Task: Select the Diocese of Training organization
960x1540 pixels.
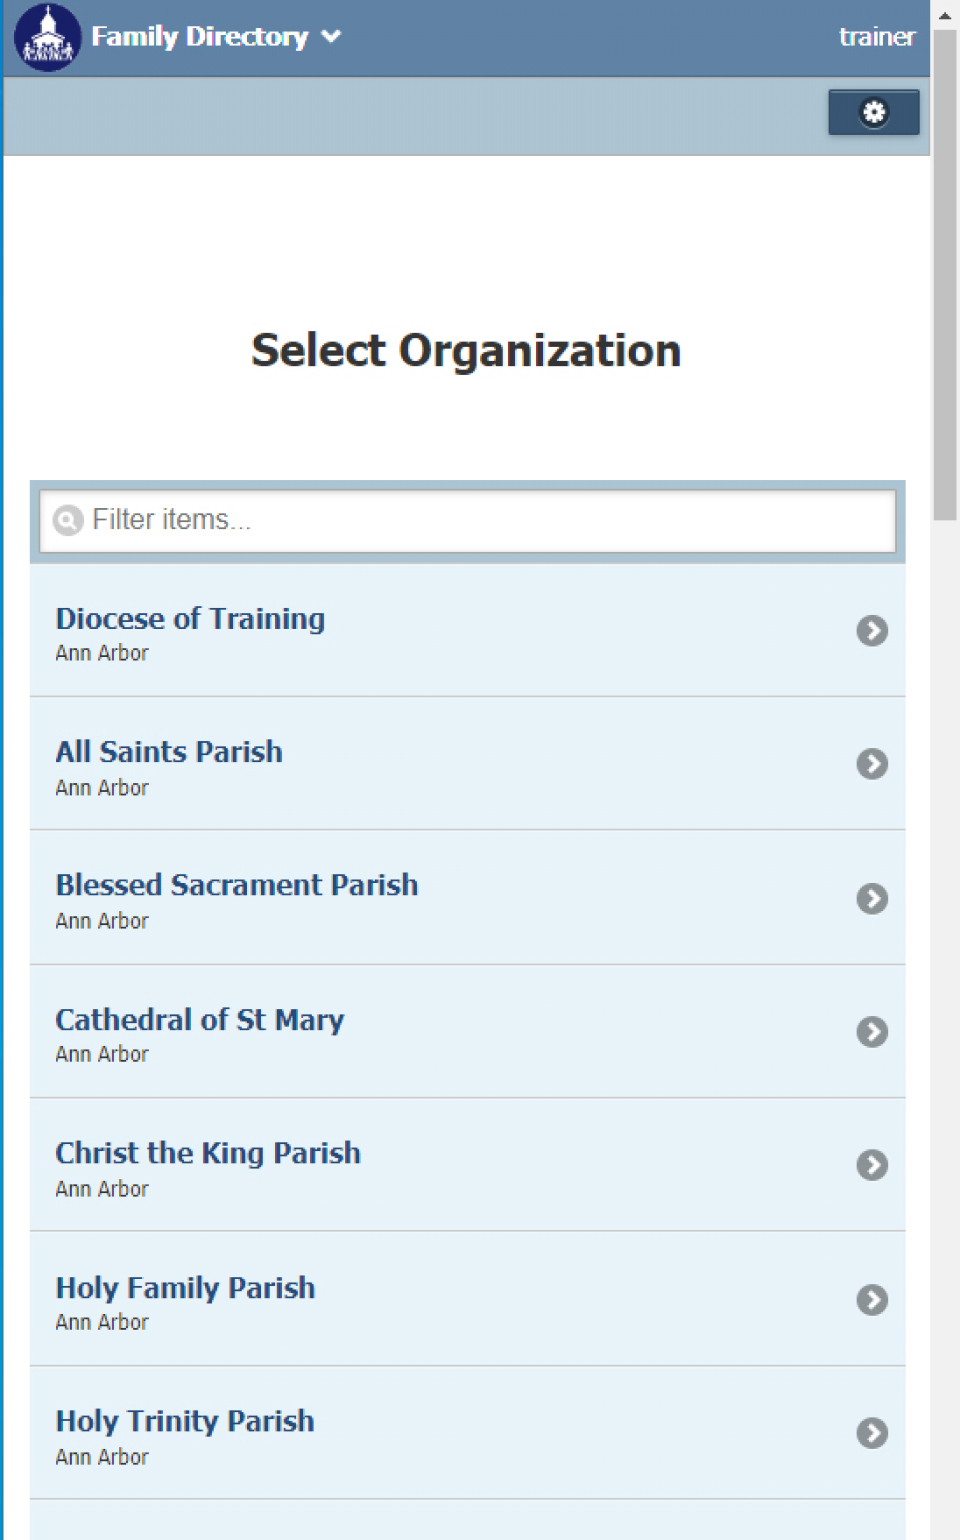Action: click(468, 630)
